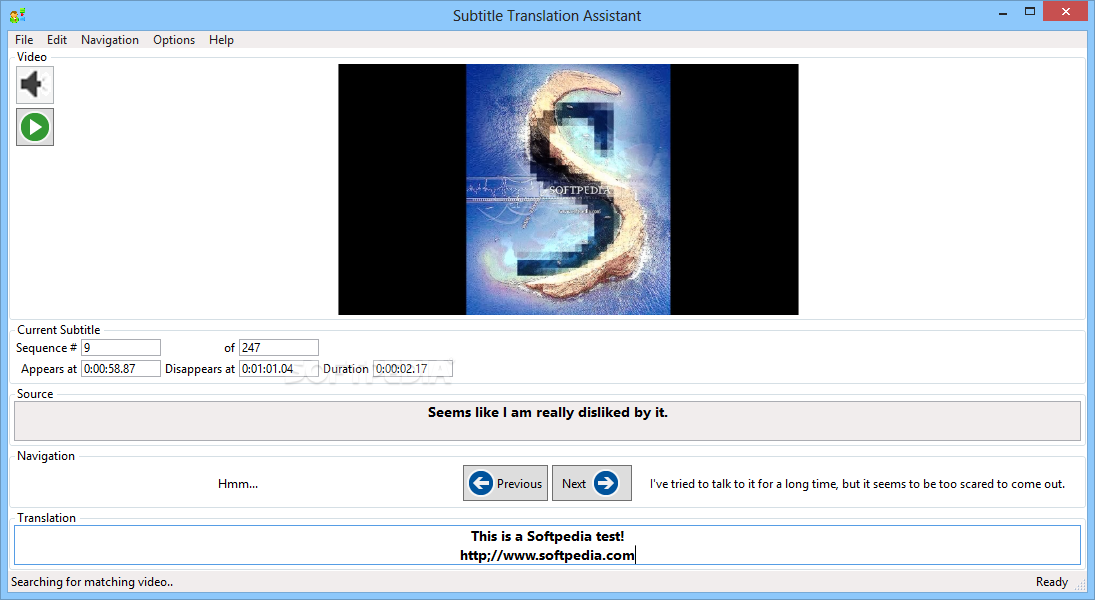
Task: Click the Sequence # field showing 9
Action: [x=121, y=348]
